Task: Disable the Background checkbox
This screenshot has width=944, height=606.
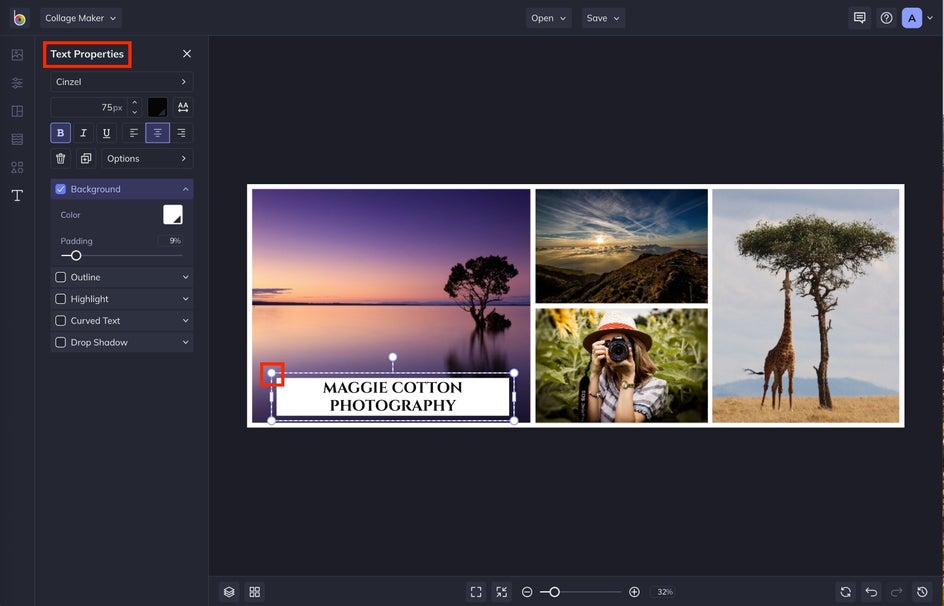Action: click(61, 189)
